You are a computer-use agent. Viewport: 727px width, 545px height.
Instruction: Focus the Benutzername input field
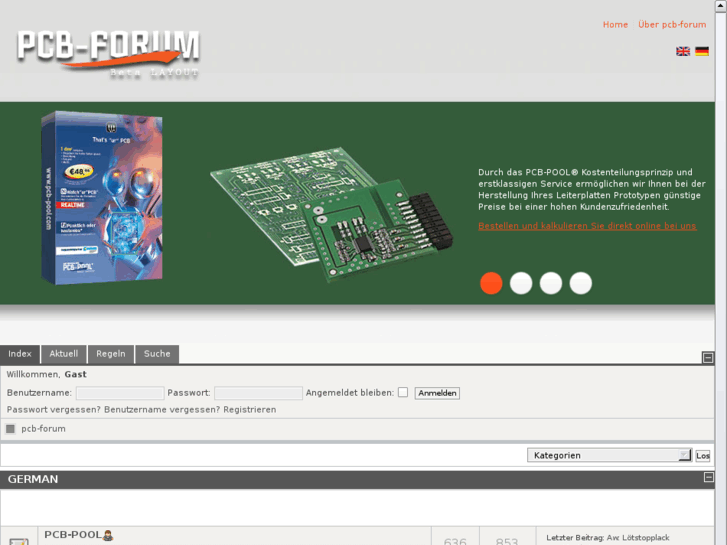(x=120, y=393)
